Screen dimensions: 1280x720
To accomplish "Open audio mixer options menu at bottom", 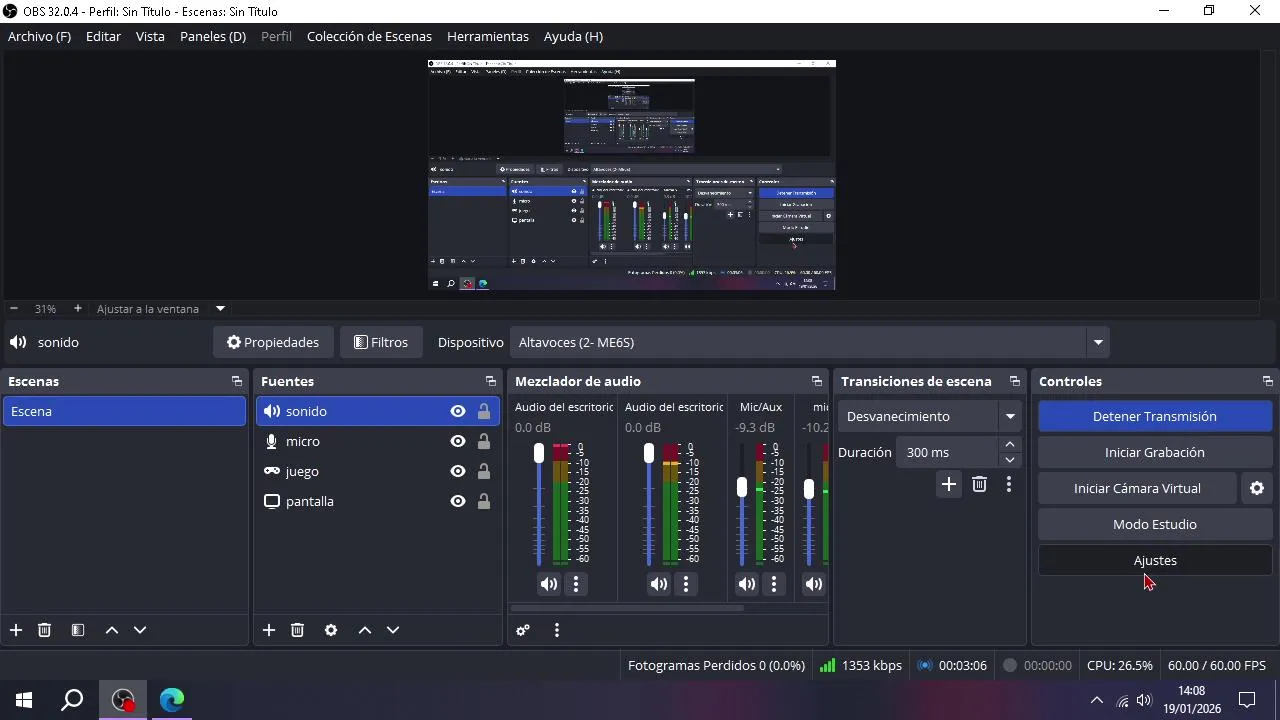I will pos(557,630).
